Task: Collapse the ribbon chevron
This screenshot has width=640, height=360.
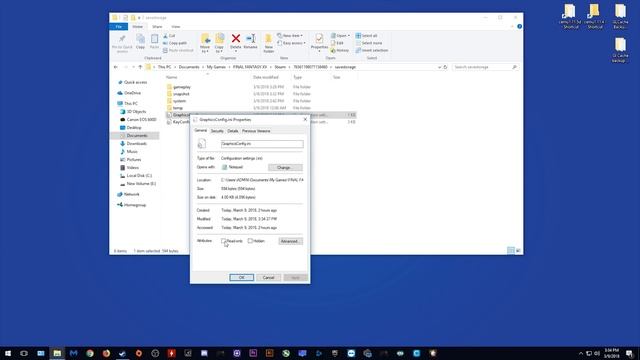Action: (512, 27)
